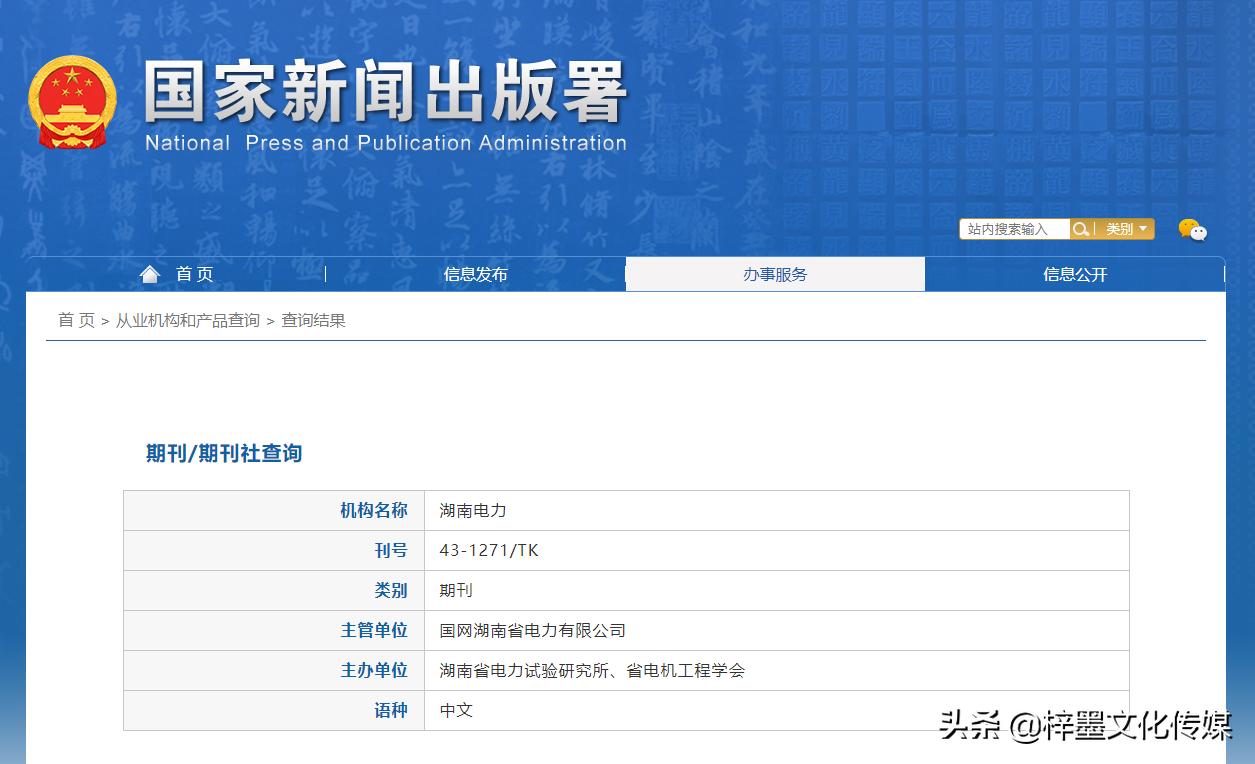Click the national emblem logo

pyautogui.click(x=72, y=103)
